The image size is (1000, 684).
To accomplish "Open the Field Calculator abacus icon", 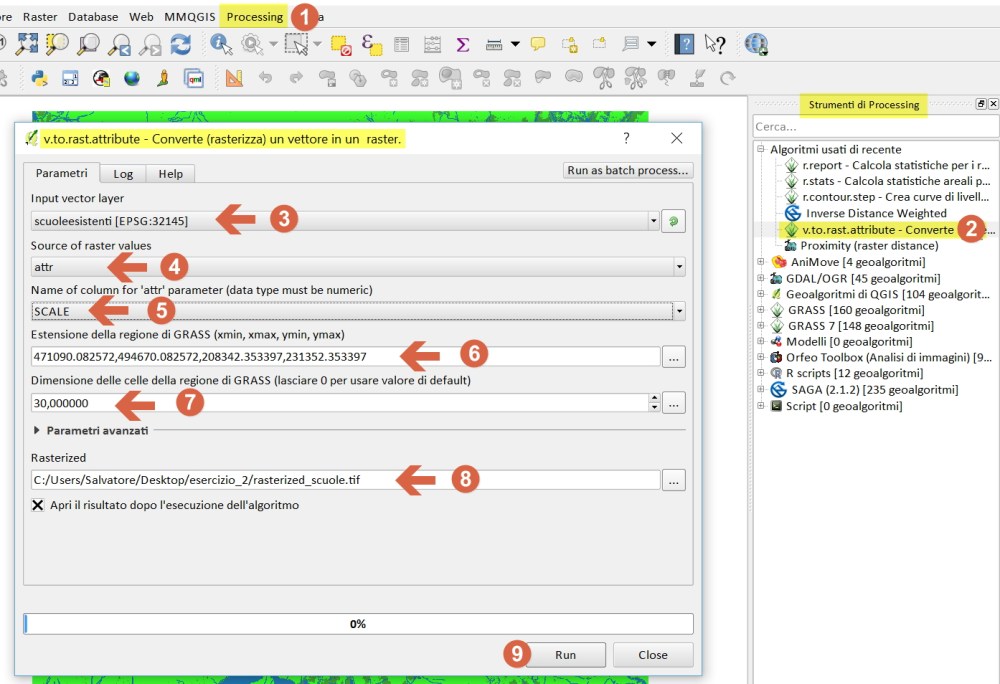I will [x=433, y=44].
